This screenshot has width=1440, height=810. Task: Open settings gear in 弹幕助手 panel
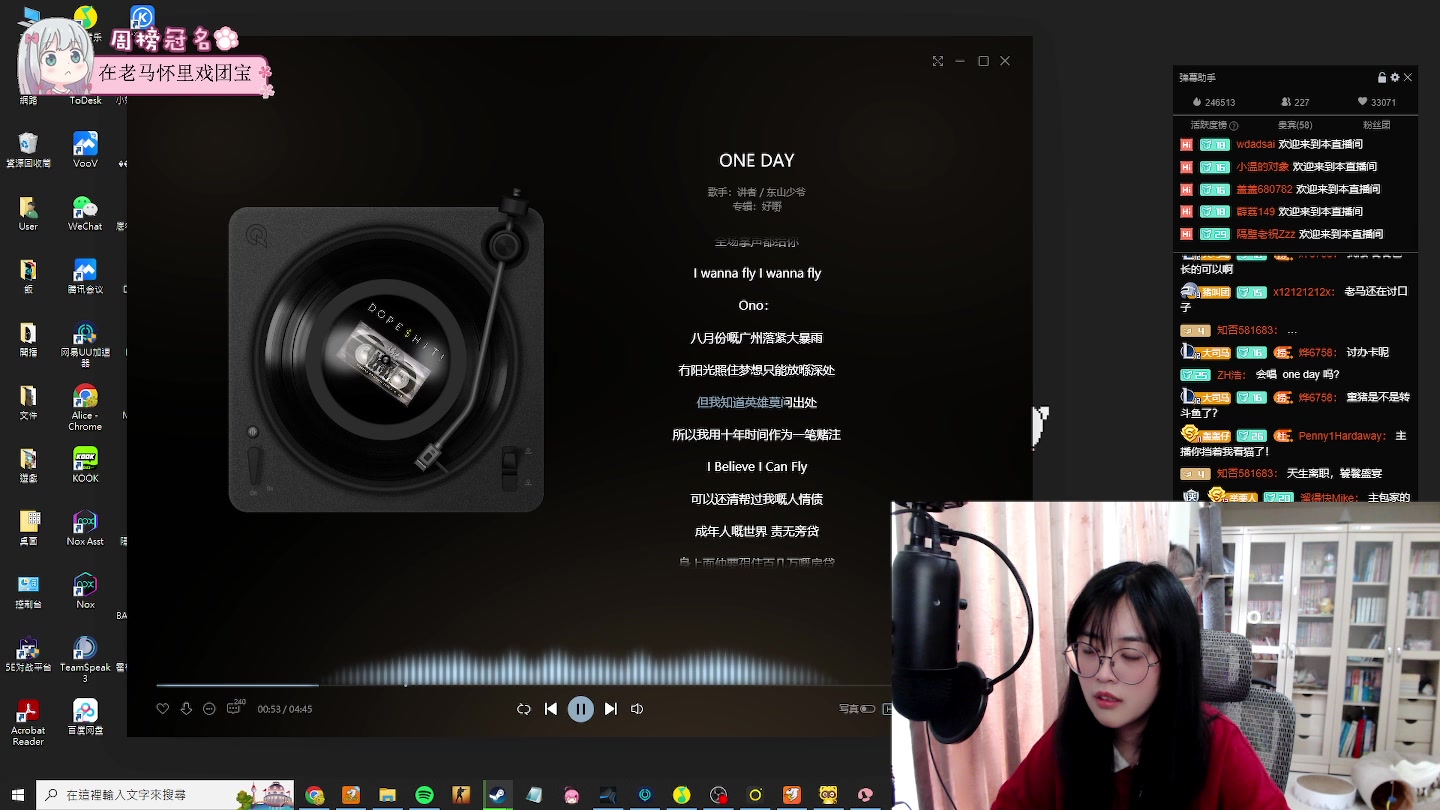[1395, 78]
